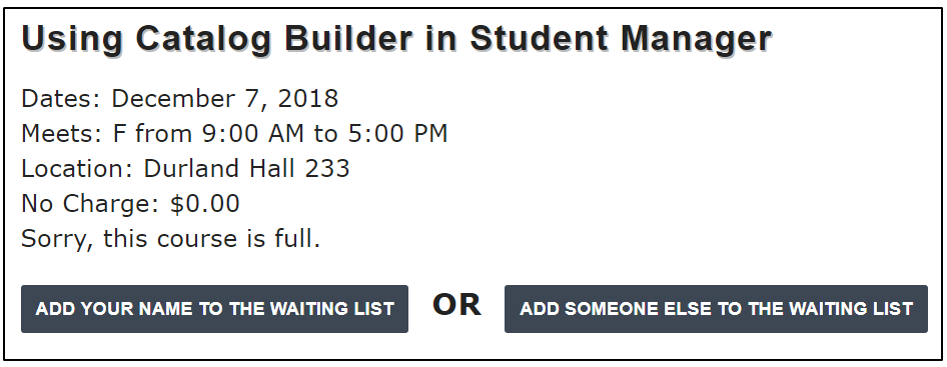This screenshot has width=947, height=367.
Task: Click the 5:00 PM end time
Action: [397, 133]
